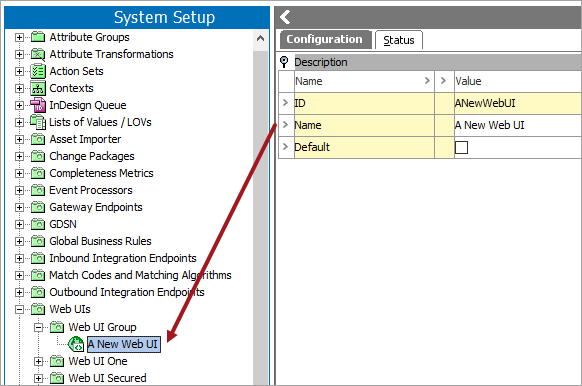Click the InDesign Queue icon
The image size is (582, 386).
click(38, 105)
